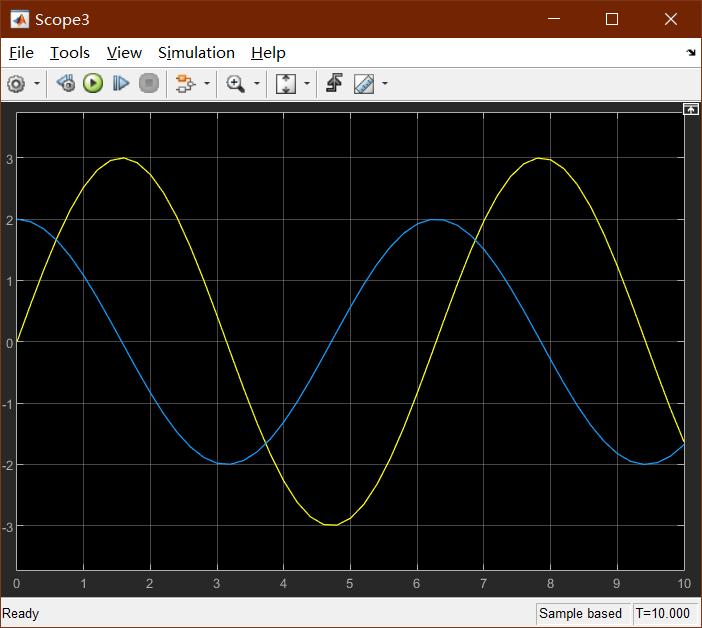Viewport: 702px width, 628px height.
Task: Open the Triggers icon
Action: point(334,84)
